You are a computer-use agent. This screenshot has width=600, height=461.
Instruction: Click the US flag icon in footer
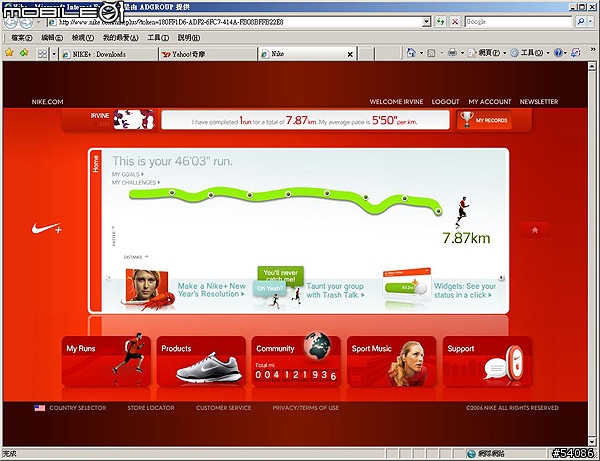pos(39,408)
